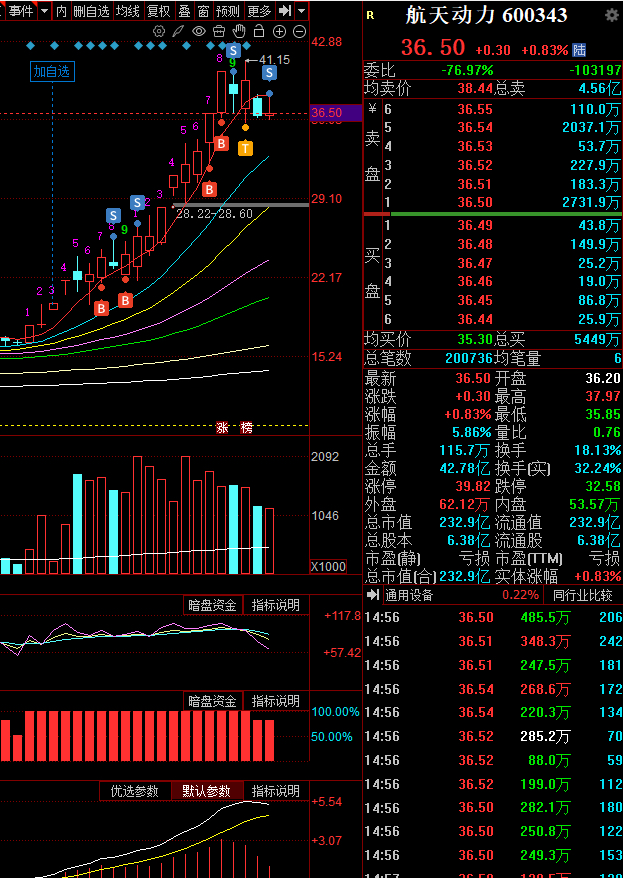
Task: Open the toolbox icon on chart toolbar
Action: point(219,31)
